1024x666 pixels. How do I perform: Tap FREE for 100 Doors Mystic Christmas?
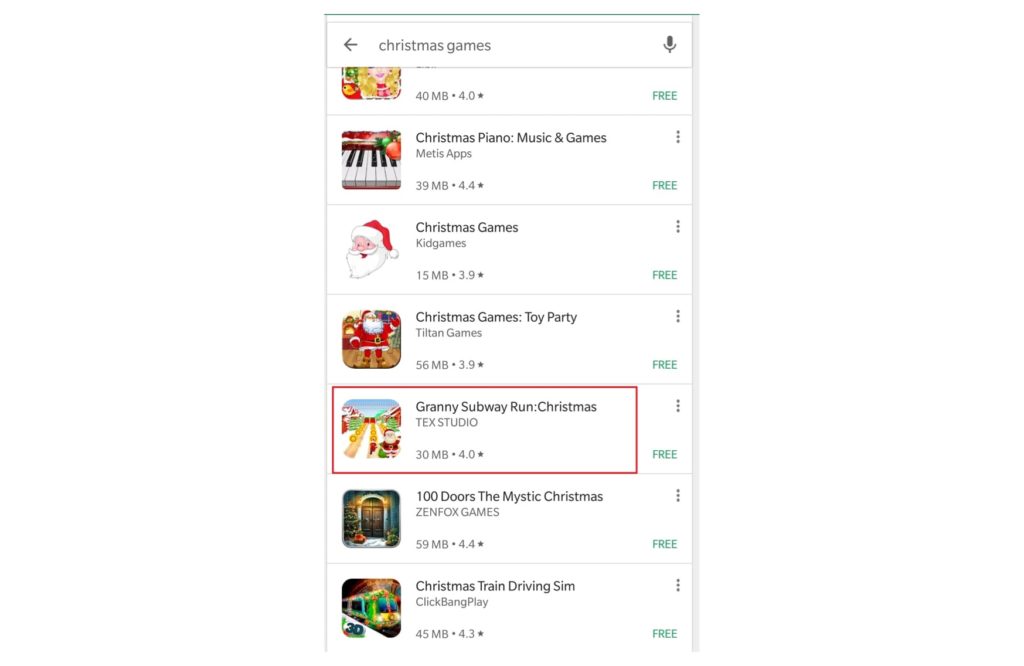pyautogui.click(x=664, y=544)
